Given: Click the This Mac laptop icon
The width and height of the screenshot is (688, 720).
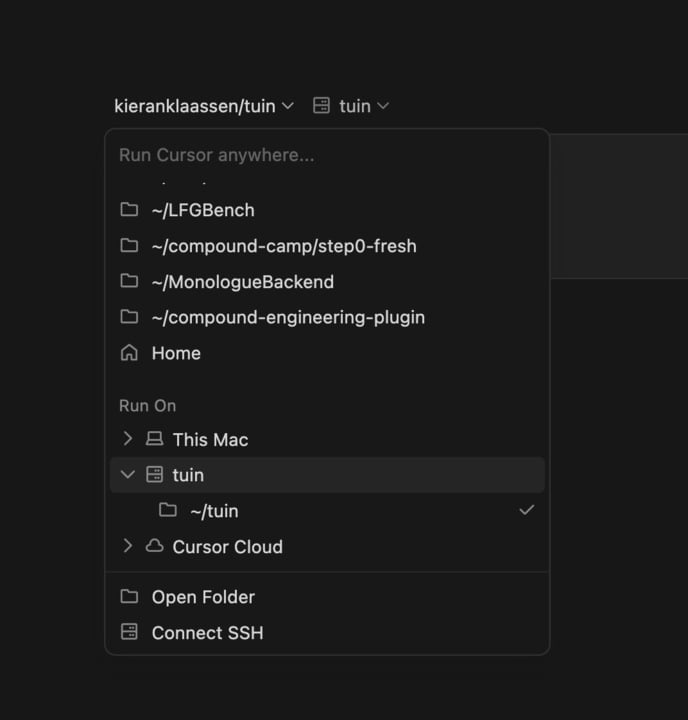Looking at the screenshot, I should tap(154, 439).
